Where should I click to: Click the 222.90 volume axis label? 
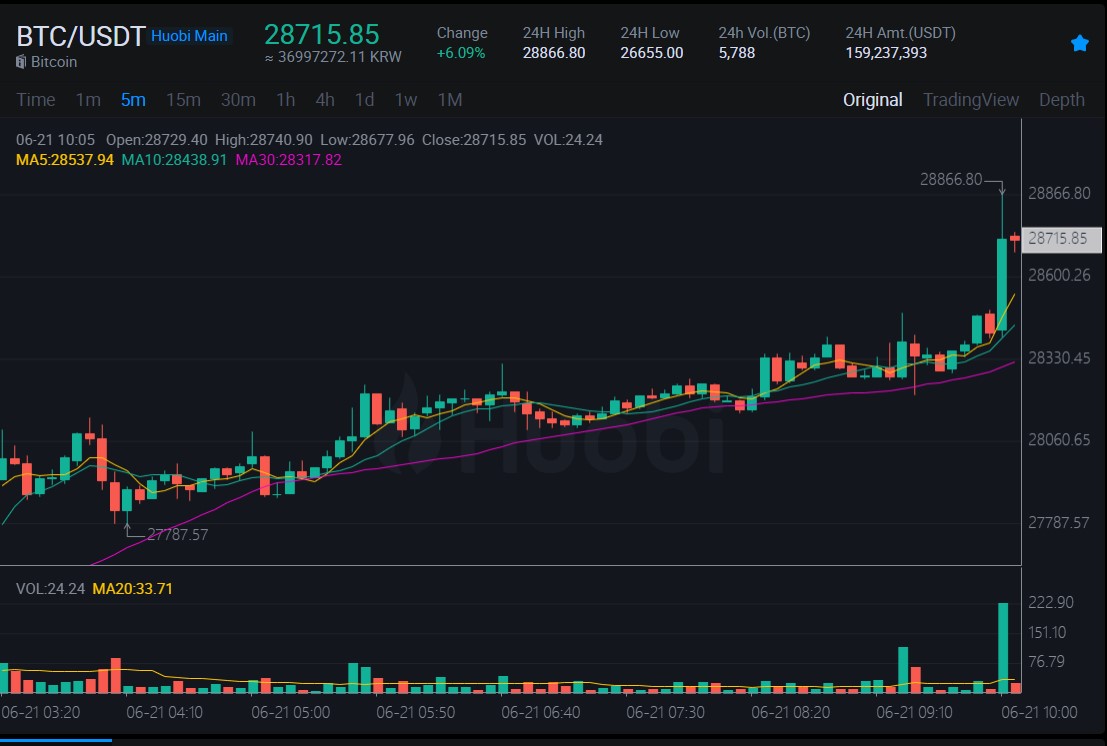coord(1051,603)
